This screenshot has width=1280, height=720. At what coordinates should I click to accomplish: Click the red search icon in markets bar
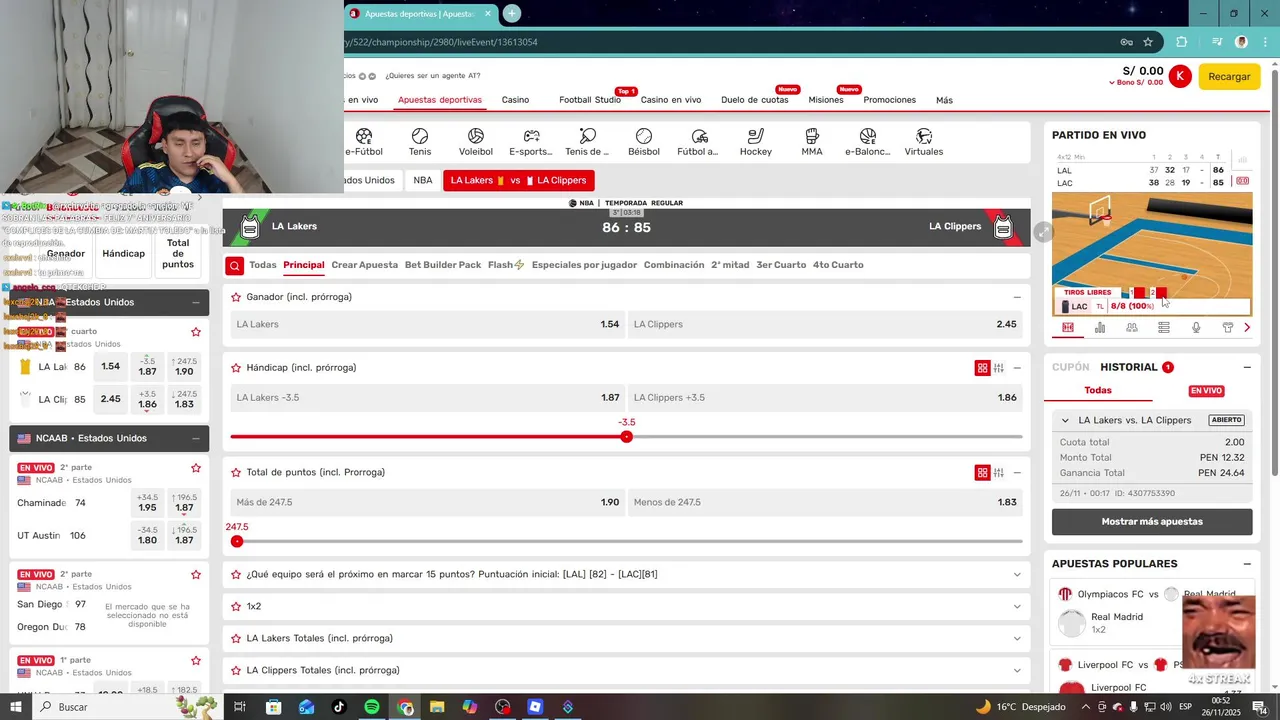(x=234, y=265)
